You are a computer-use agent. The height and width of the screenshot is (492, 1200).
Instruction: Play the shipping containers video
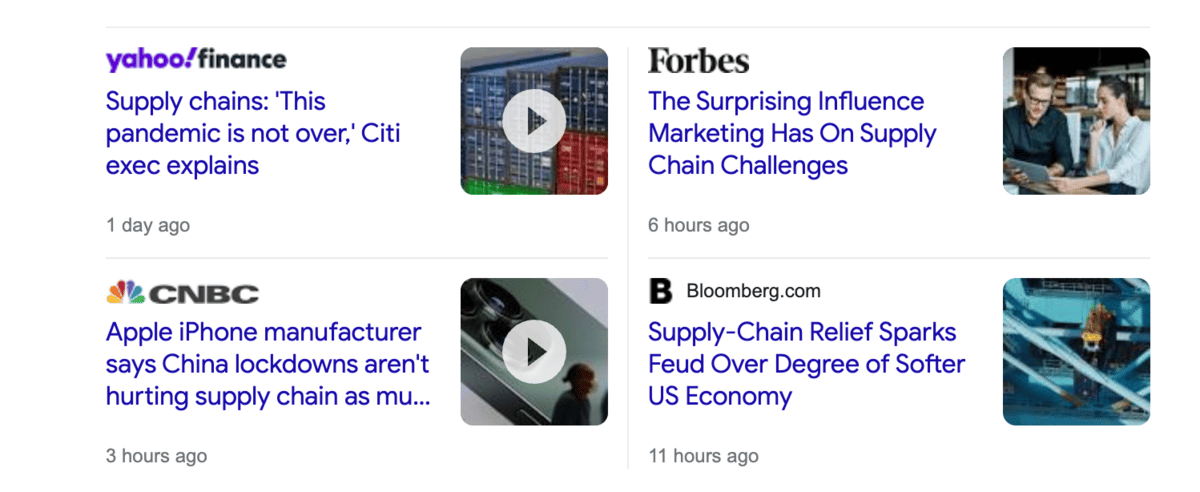pos(534,121)
